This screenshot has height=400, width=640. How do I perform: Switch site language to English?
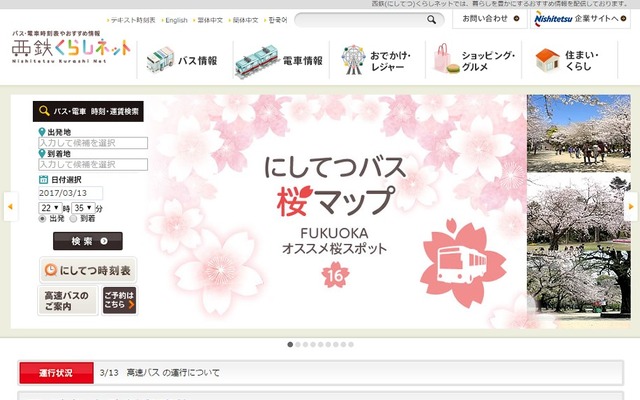click(x=176, y=20)
